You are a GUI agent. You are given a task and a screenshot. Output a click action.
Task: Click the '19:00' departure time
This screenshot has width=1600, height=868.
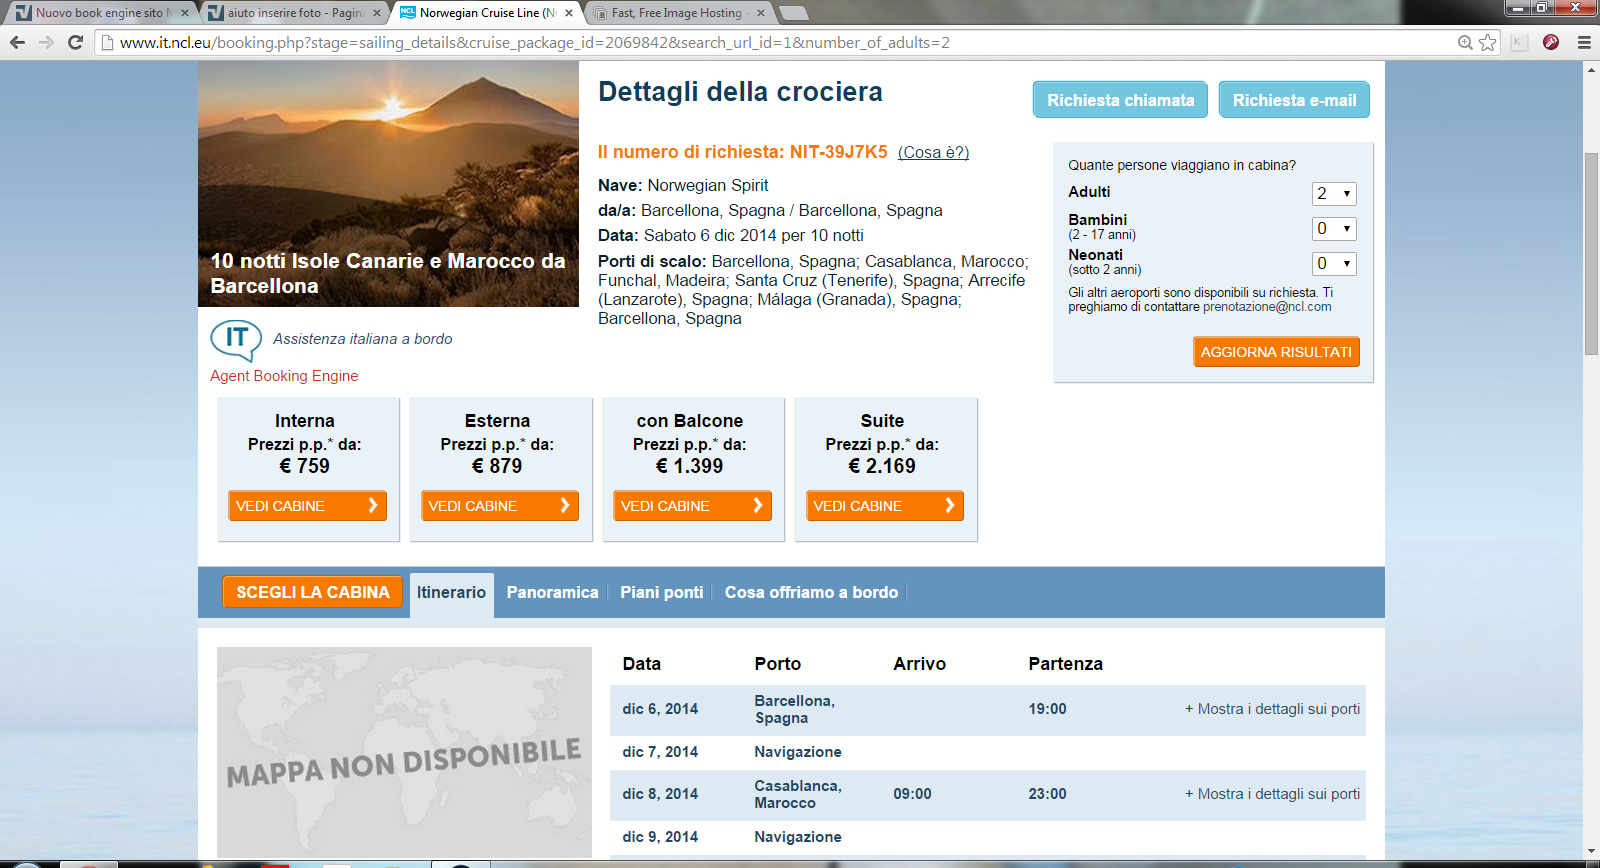[1047, 709]
